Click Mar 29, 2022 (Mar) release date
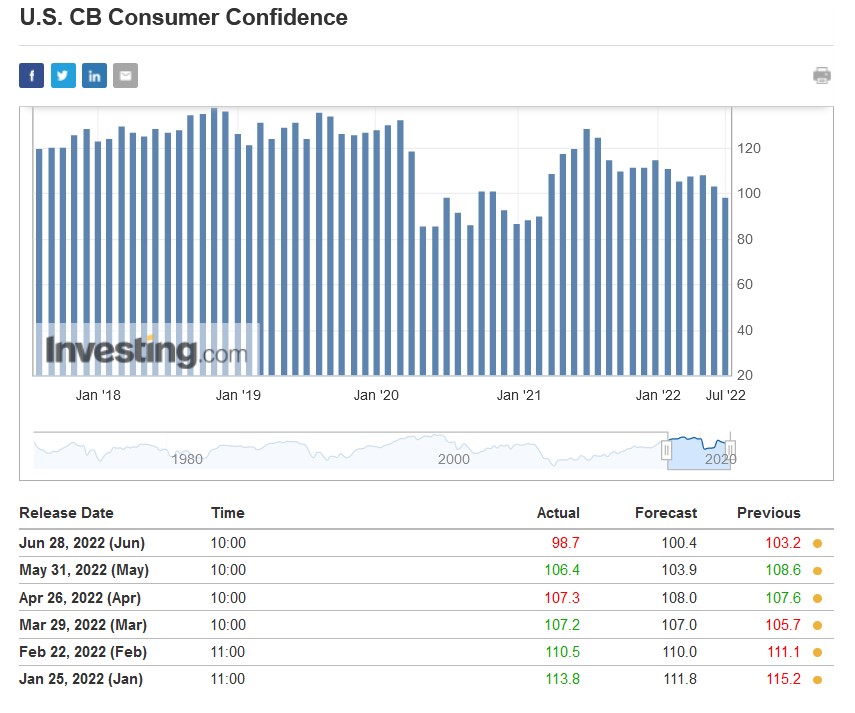 click(x=83, y=625)
